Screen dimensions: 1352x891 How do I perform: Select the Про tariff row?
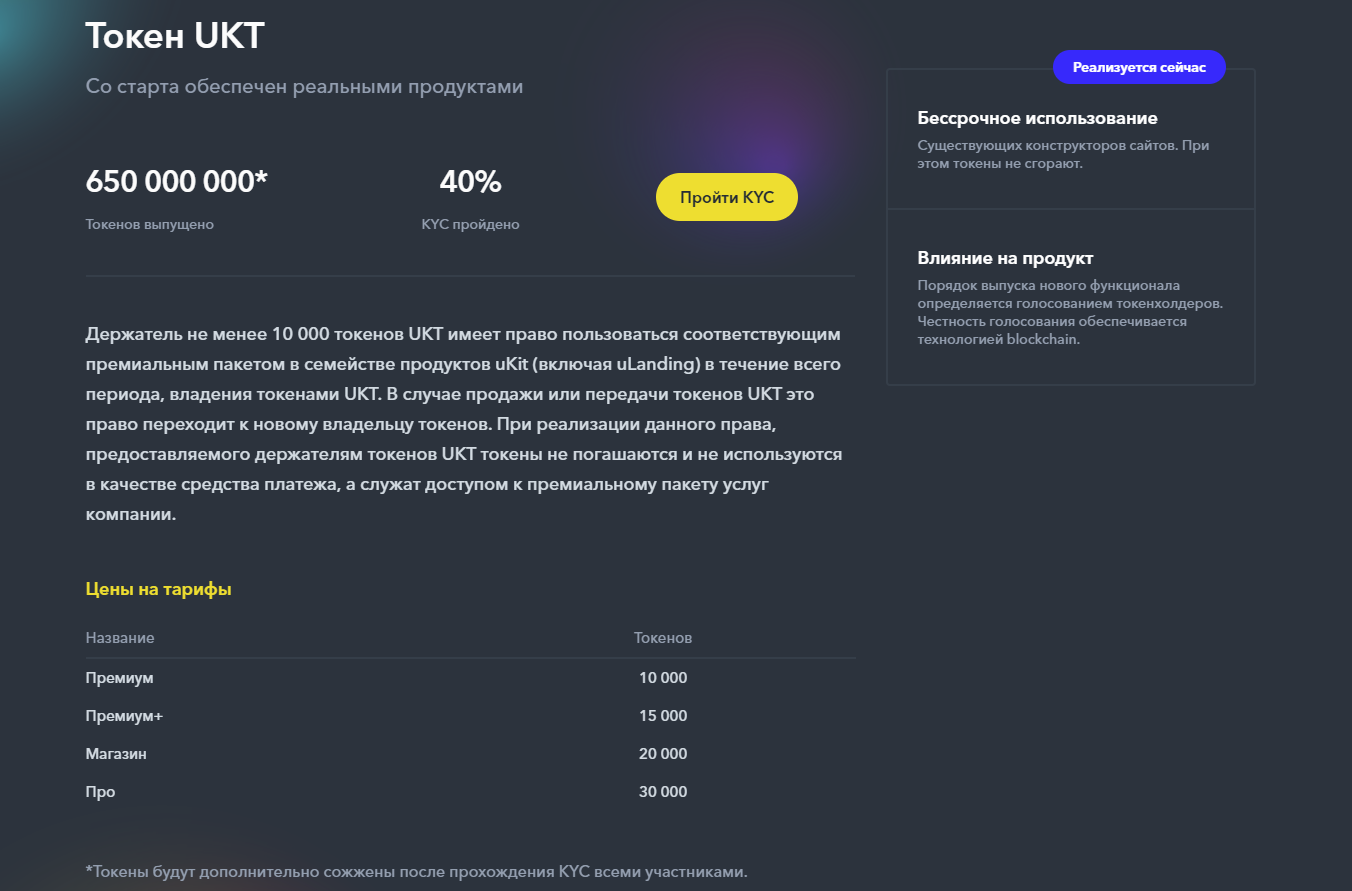pyautogui.click(x=471, y=792)
